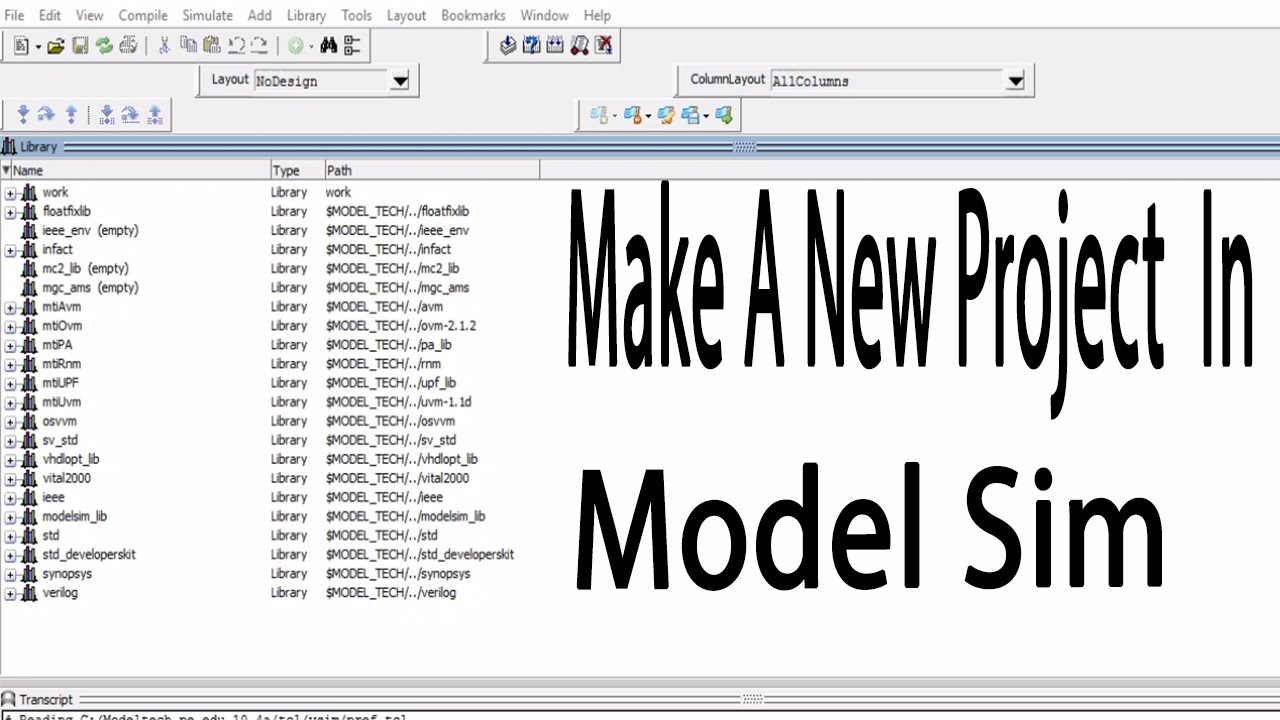Viewport: 1280px width, 720px height.
Task: Click the save-format icon in lower toolbar
Action: [x=690, y=116]
